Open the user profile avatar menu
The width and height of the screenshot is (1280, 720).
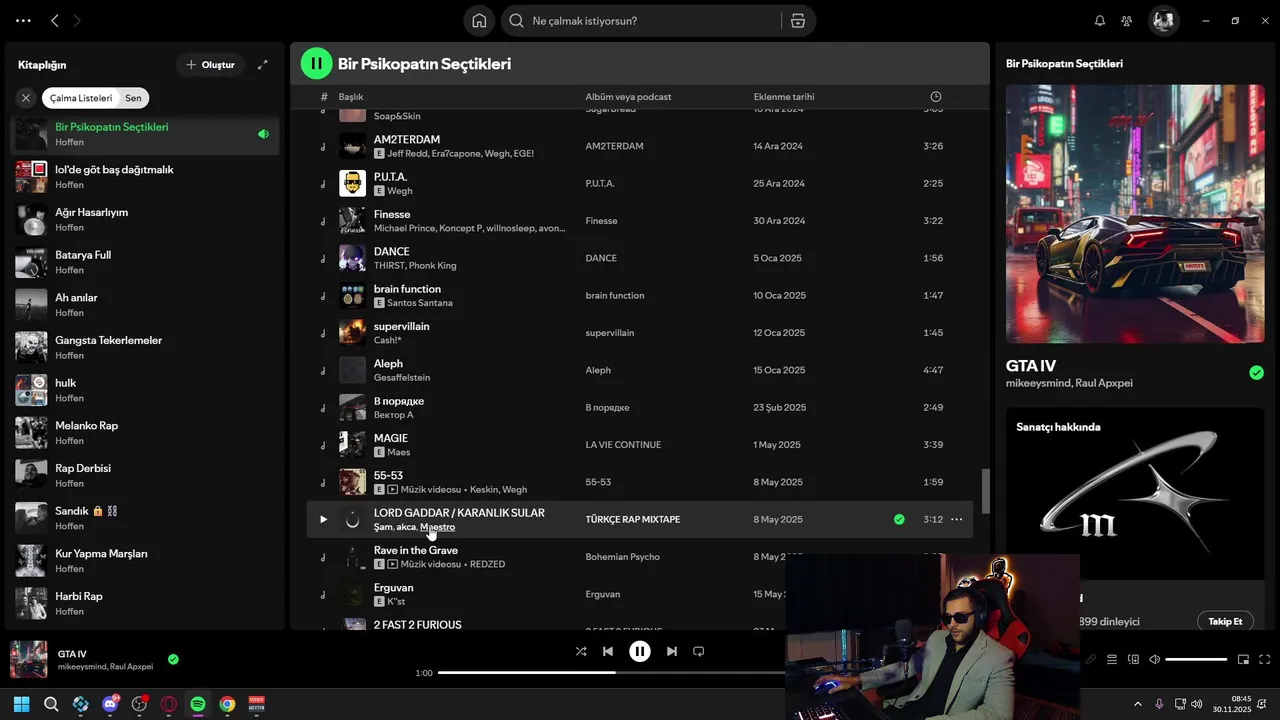1163,20
